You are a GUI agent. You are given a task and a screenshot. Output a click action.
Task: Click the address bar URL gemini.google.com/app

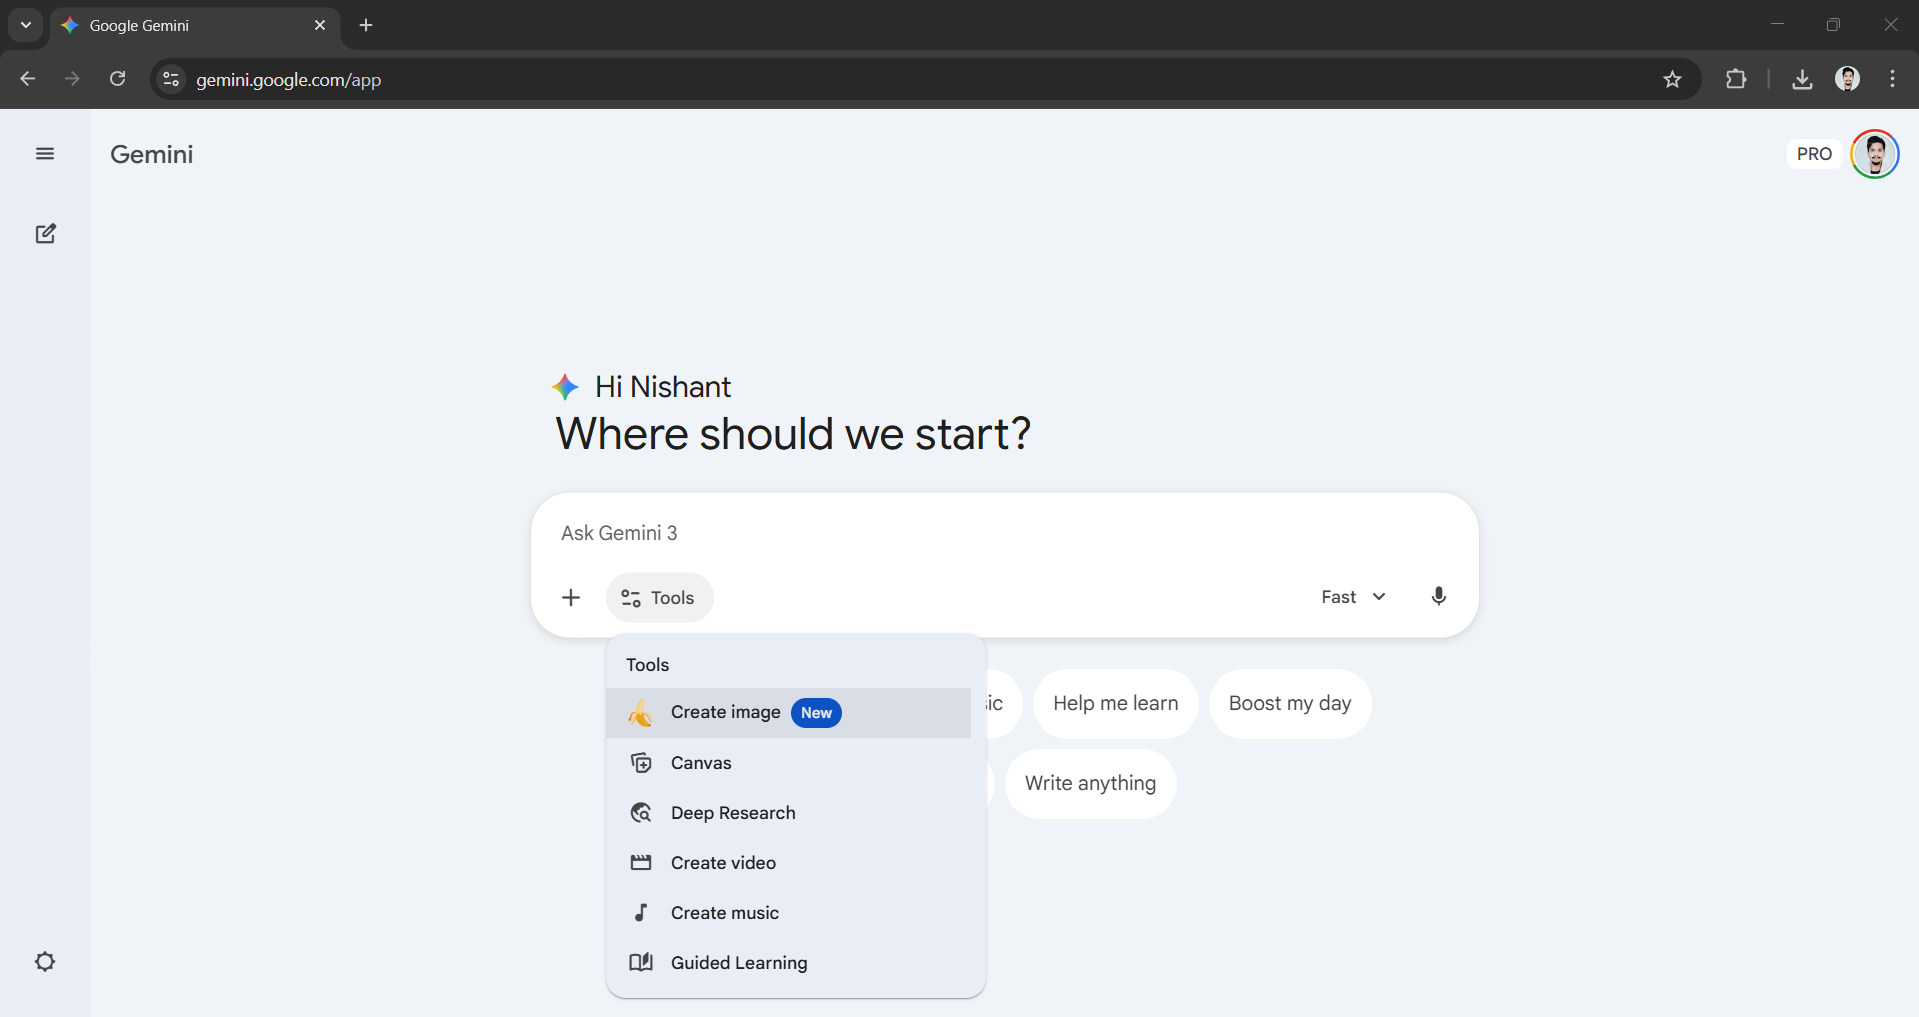pyautogui.click(x=288, y=80)
